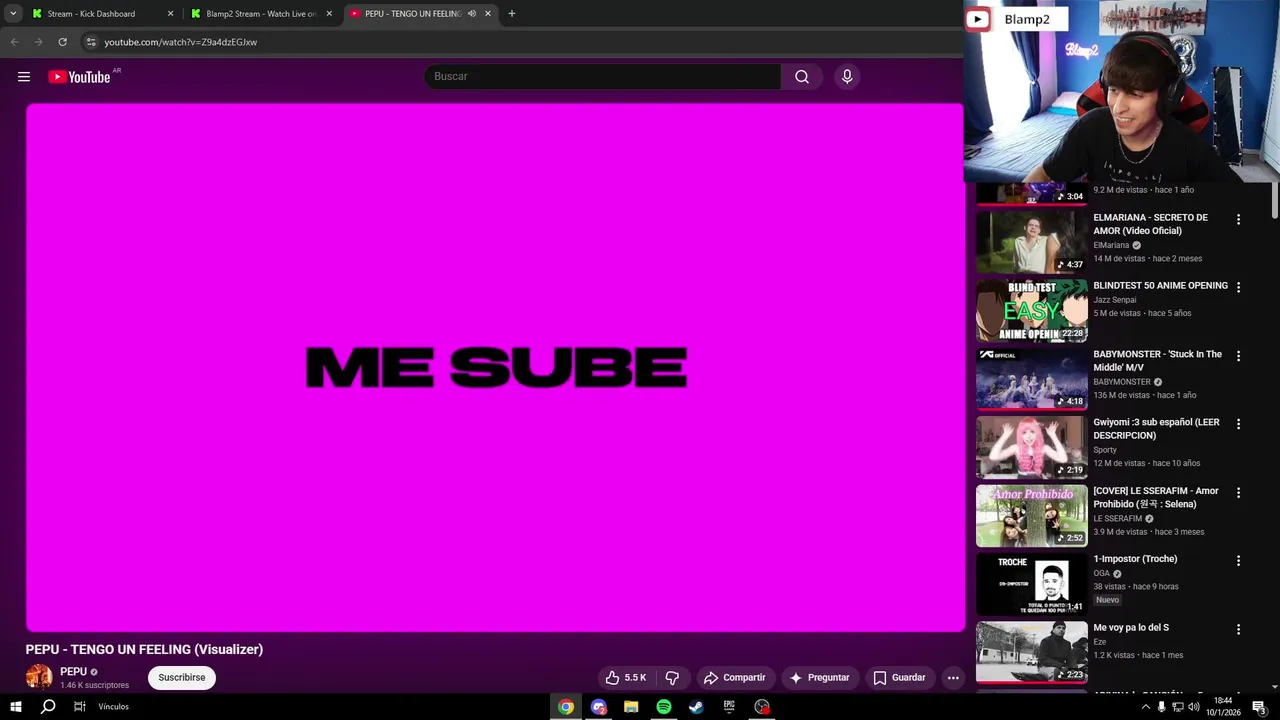Viewport: 1280px width, 720px height.
Task: Open the Compartir share dialog
Action: pyautogui.click(x=735, y=677)
